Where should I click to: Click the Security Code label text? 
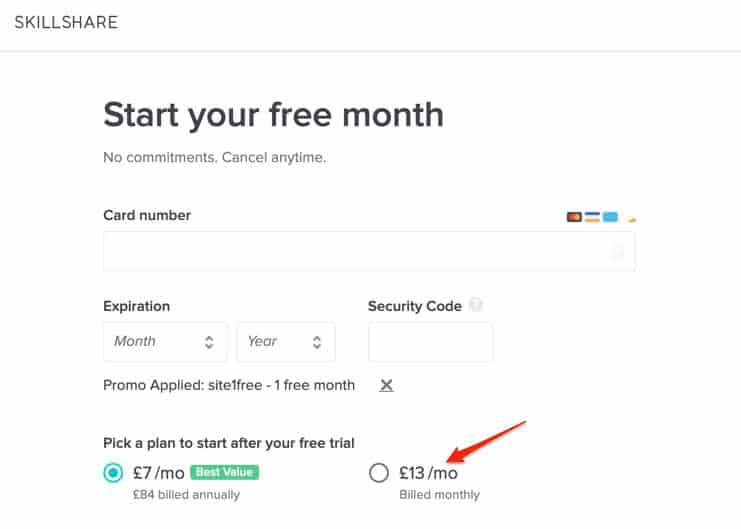[414, 306]
